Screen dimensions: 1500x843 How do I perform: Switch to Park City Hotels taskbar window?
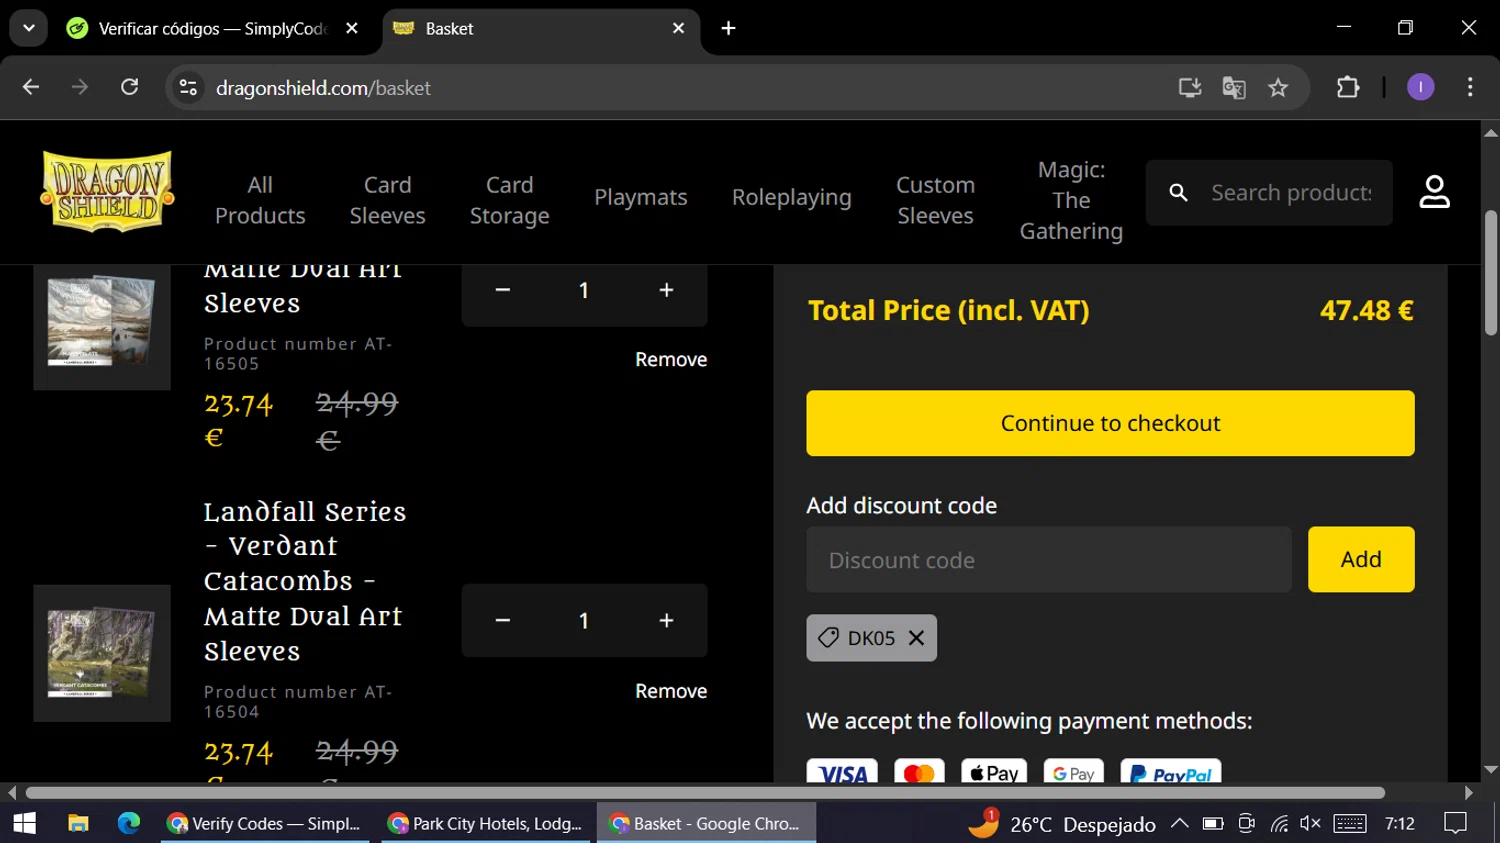click(x=486, y=823)
